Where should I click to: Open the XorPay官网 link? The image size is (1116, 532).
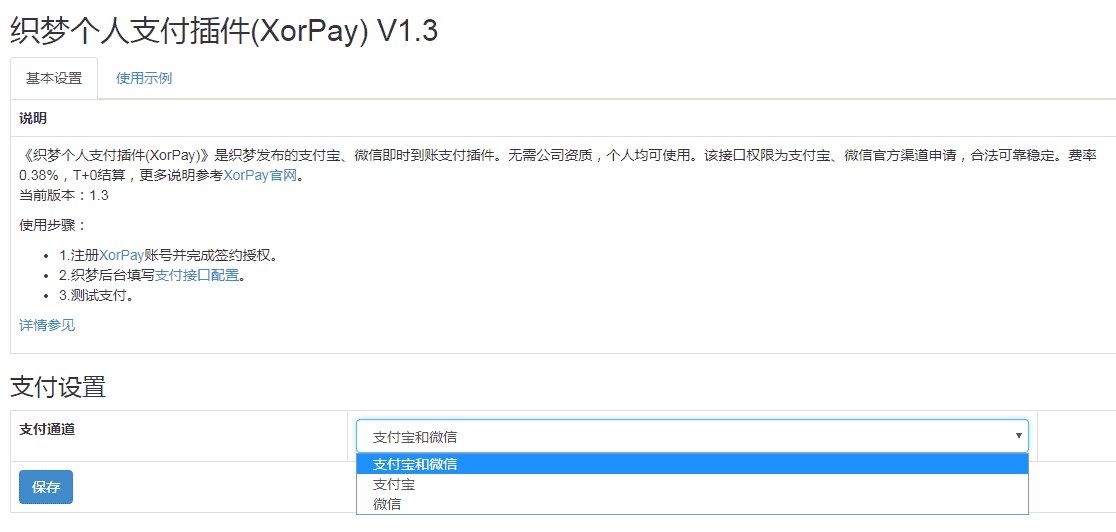click(259, 175)
